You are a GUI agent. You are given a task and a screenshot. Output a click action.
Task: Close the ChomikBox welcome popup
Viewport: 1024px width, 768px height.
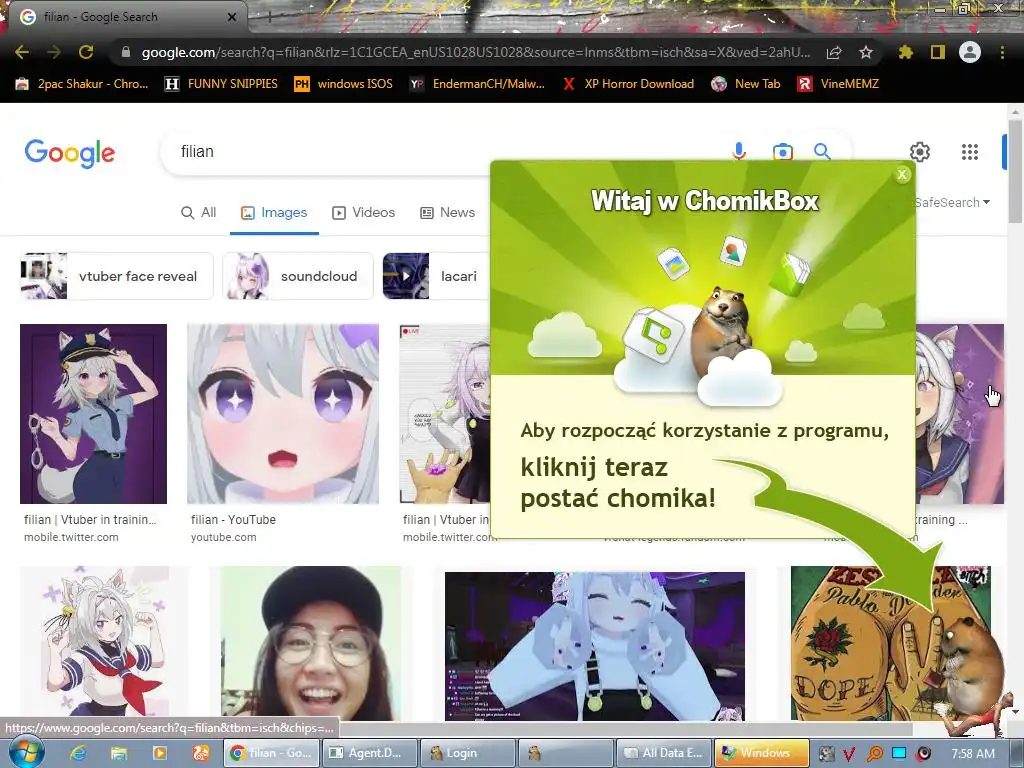pyautogui.click(x=902, y=174)
